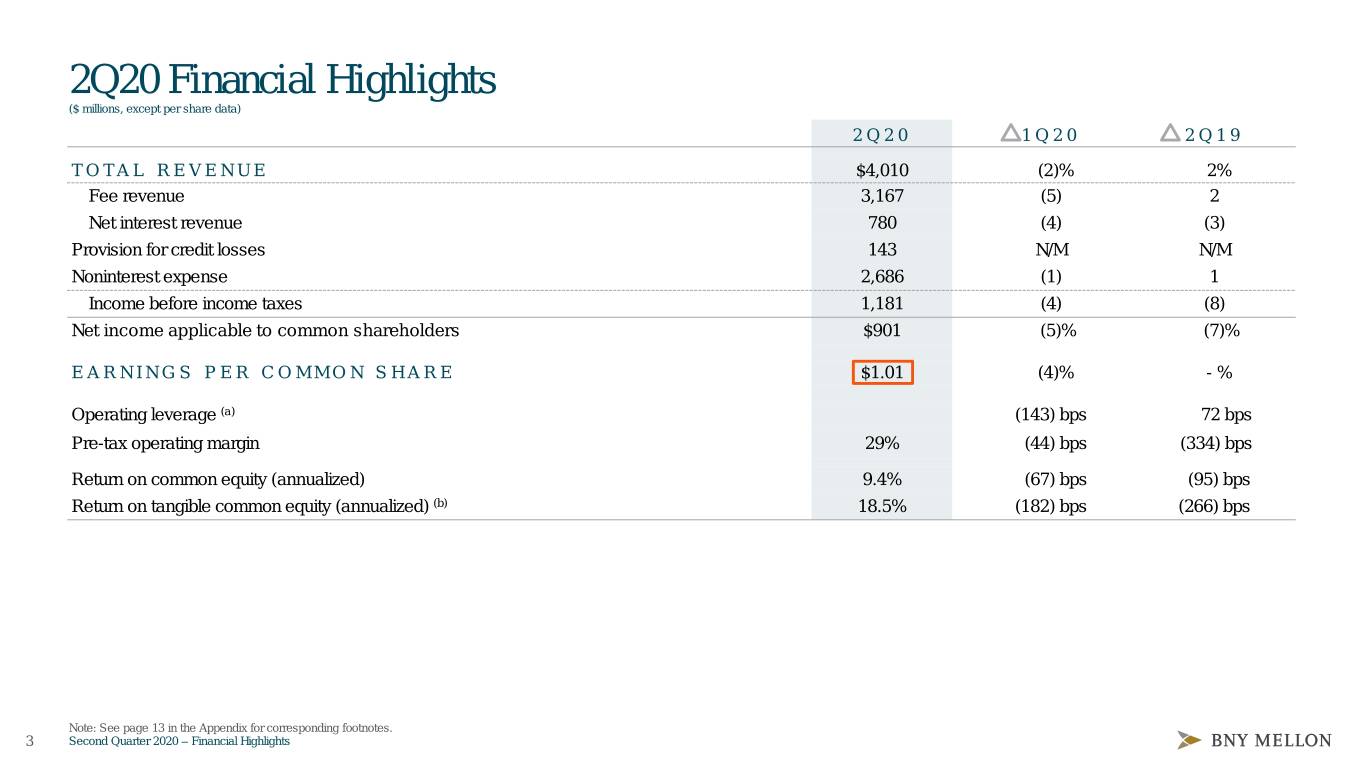Click the 2Q20 column header
Viewport: 1365px width, 768px height.
click(x=881, y=136)
